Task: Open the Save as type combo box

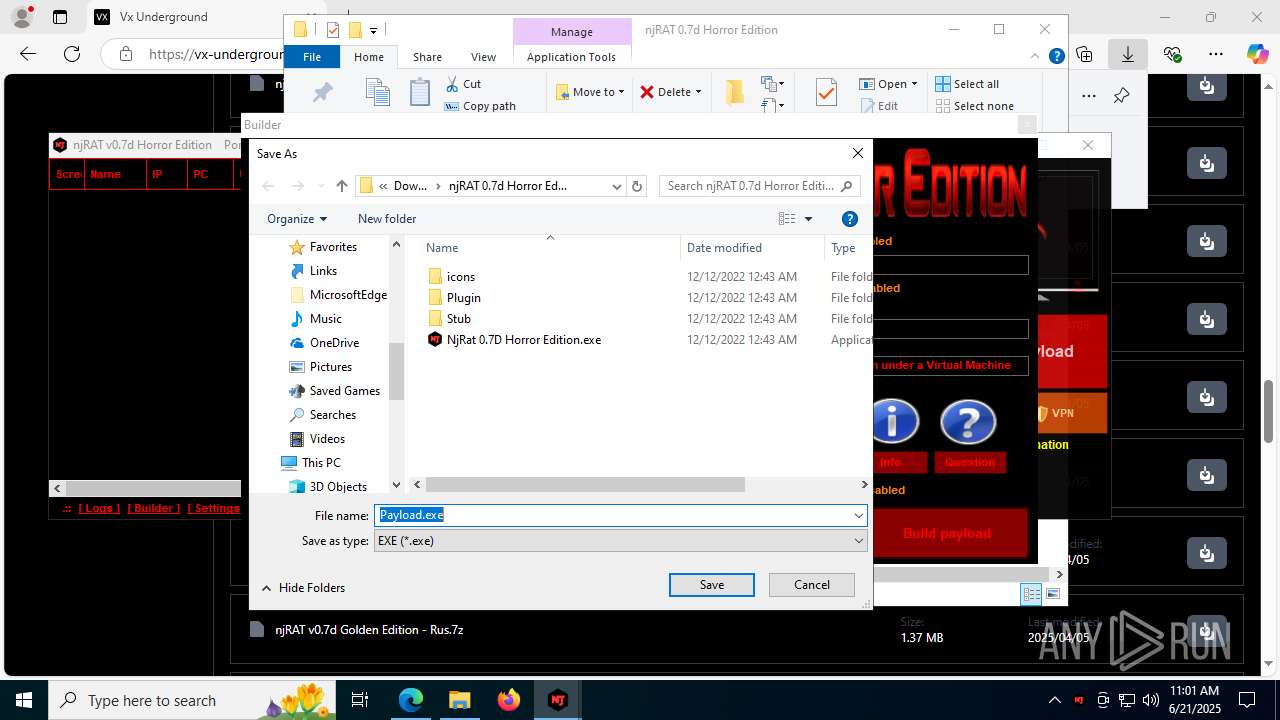Action: click(620, 541)
